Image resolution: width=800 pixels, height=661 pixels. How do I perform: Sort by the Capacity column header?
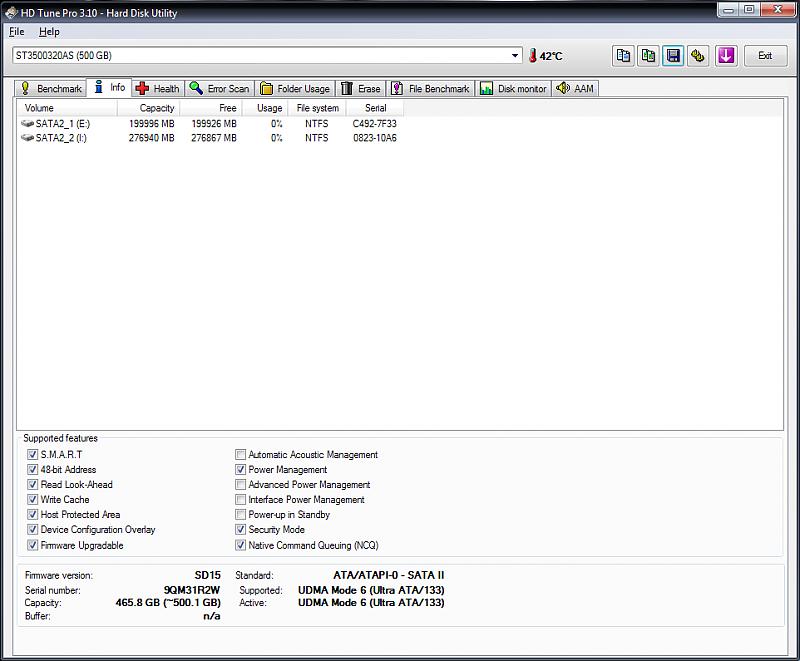pyautogui.click(x=148, y=108)
